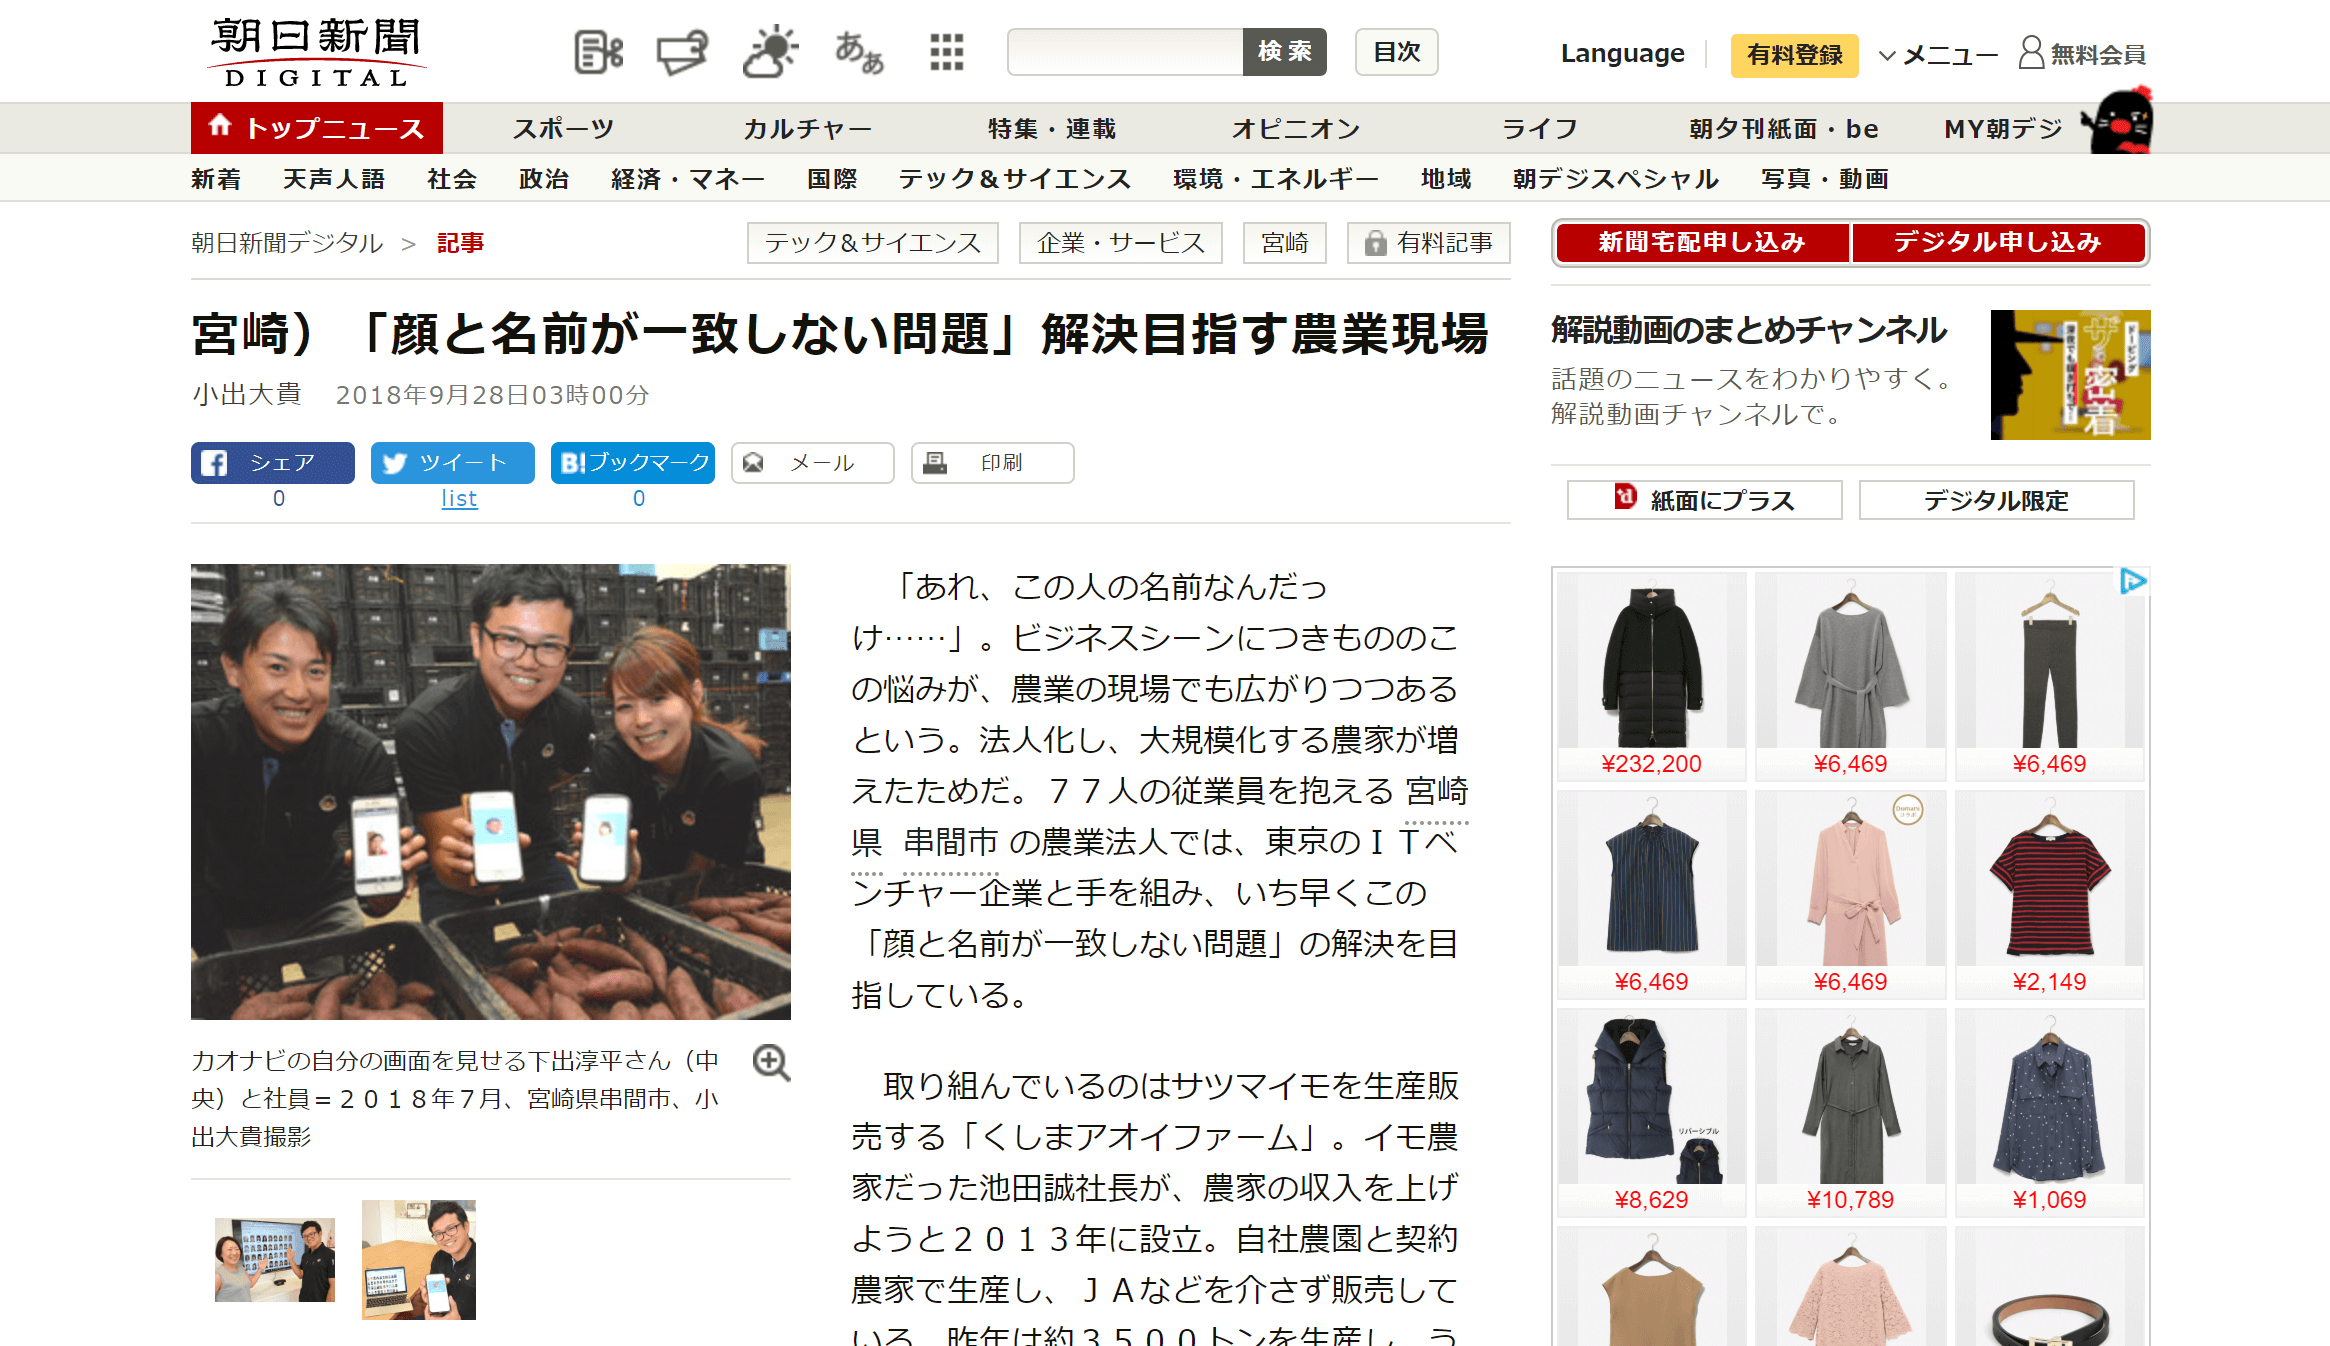
Task: Click 新聞宅配申し込み button
Action: click(1702, 243)
